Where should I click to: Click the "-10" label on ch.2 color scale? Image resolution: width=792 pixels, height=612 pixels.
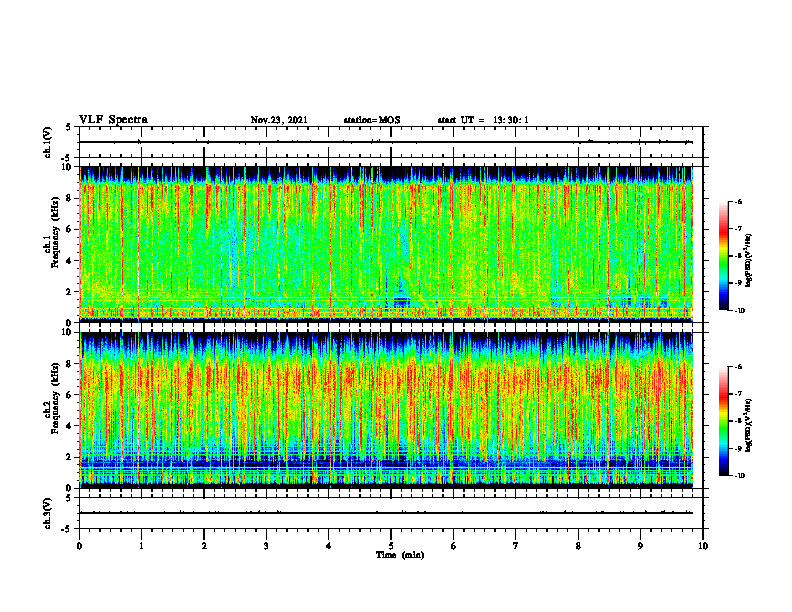(x=739, y=476)
